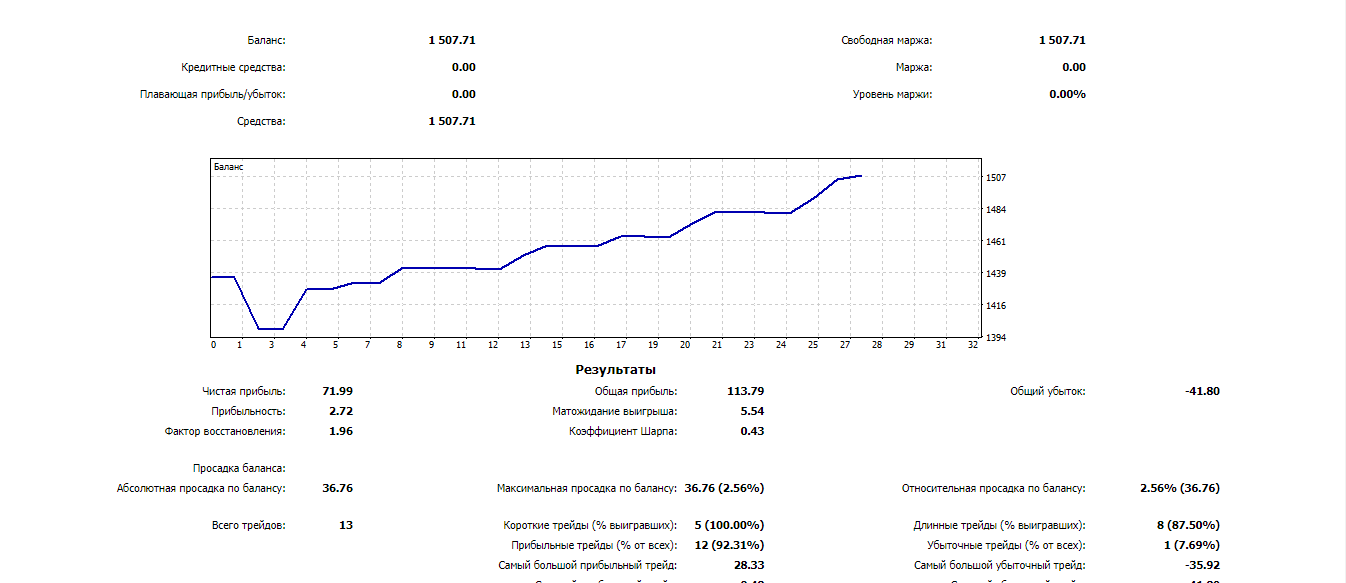Click the 1507 label on the chart axis
This screenshot has width=1346, height=583.
coord(997,178)
